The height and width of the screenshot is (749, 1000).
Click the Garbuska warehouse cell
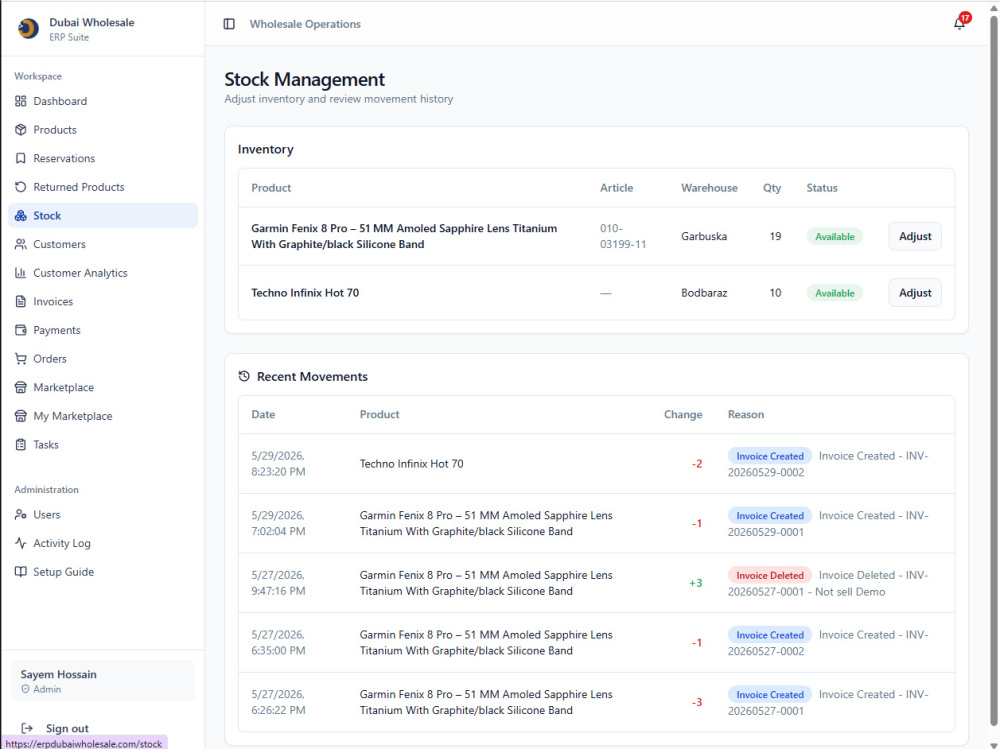pyautogui.click(x=704, y=236)
